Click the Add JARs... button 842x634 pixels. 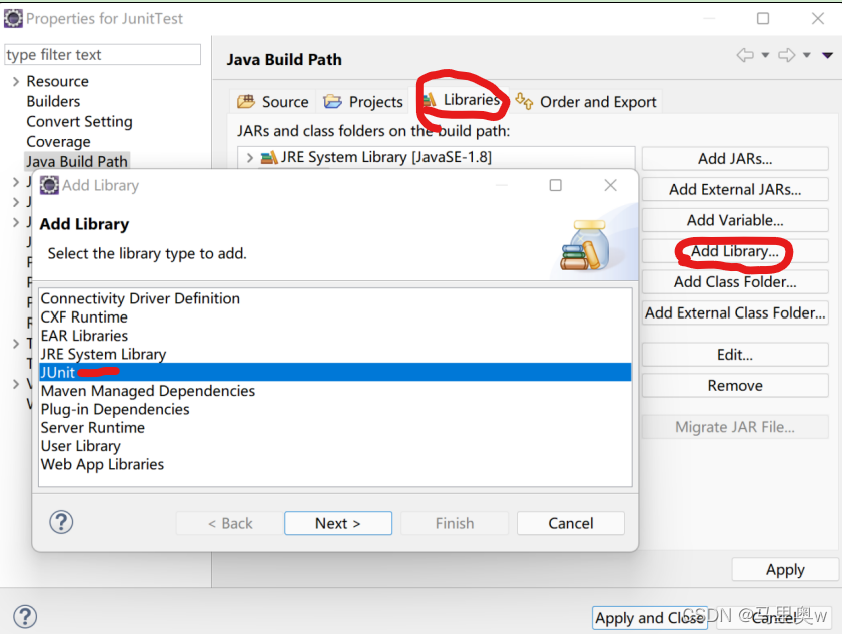pos(735,158)
